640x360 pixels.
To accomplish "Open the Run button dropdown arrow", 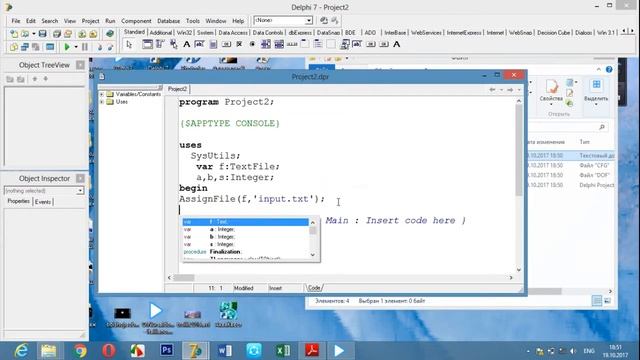I will pyautogui.click(x=76, y=47).
